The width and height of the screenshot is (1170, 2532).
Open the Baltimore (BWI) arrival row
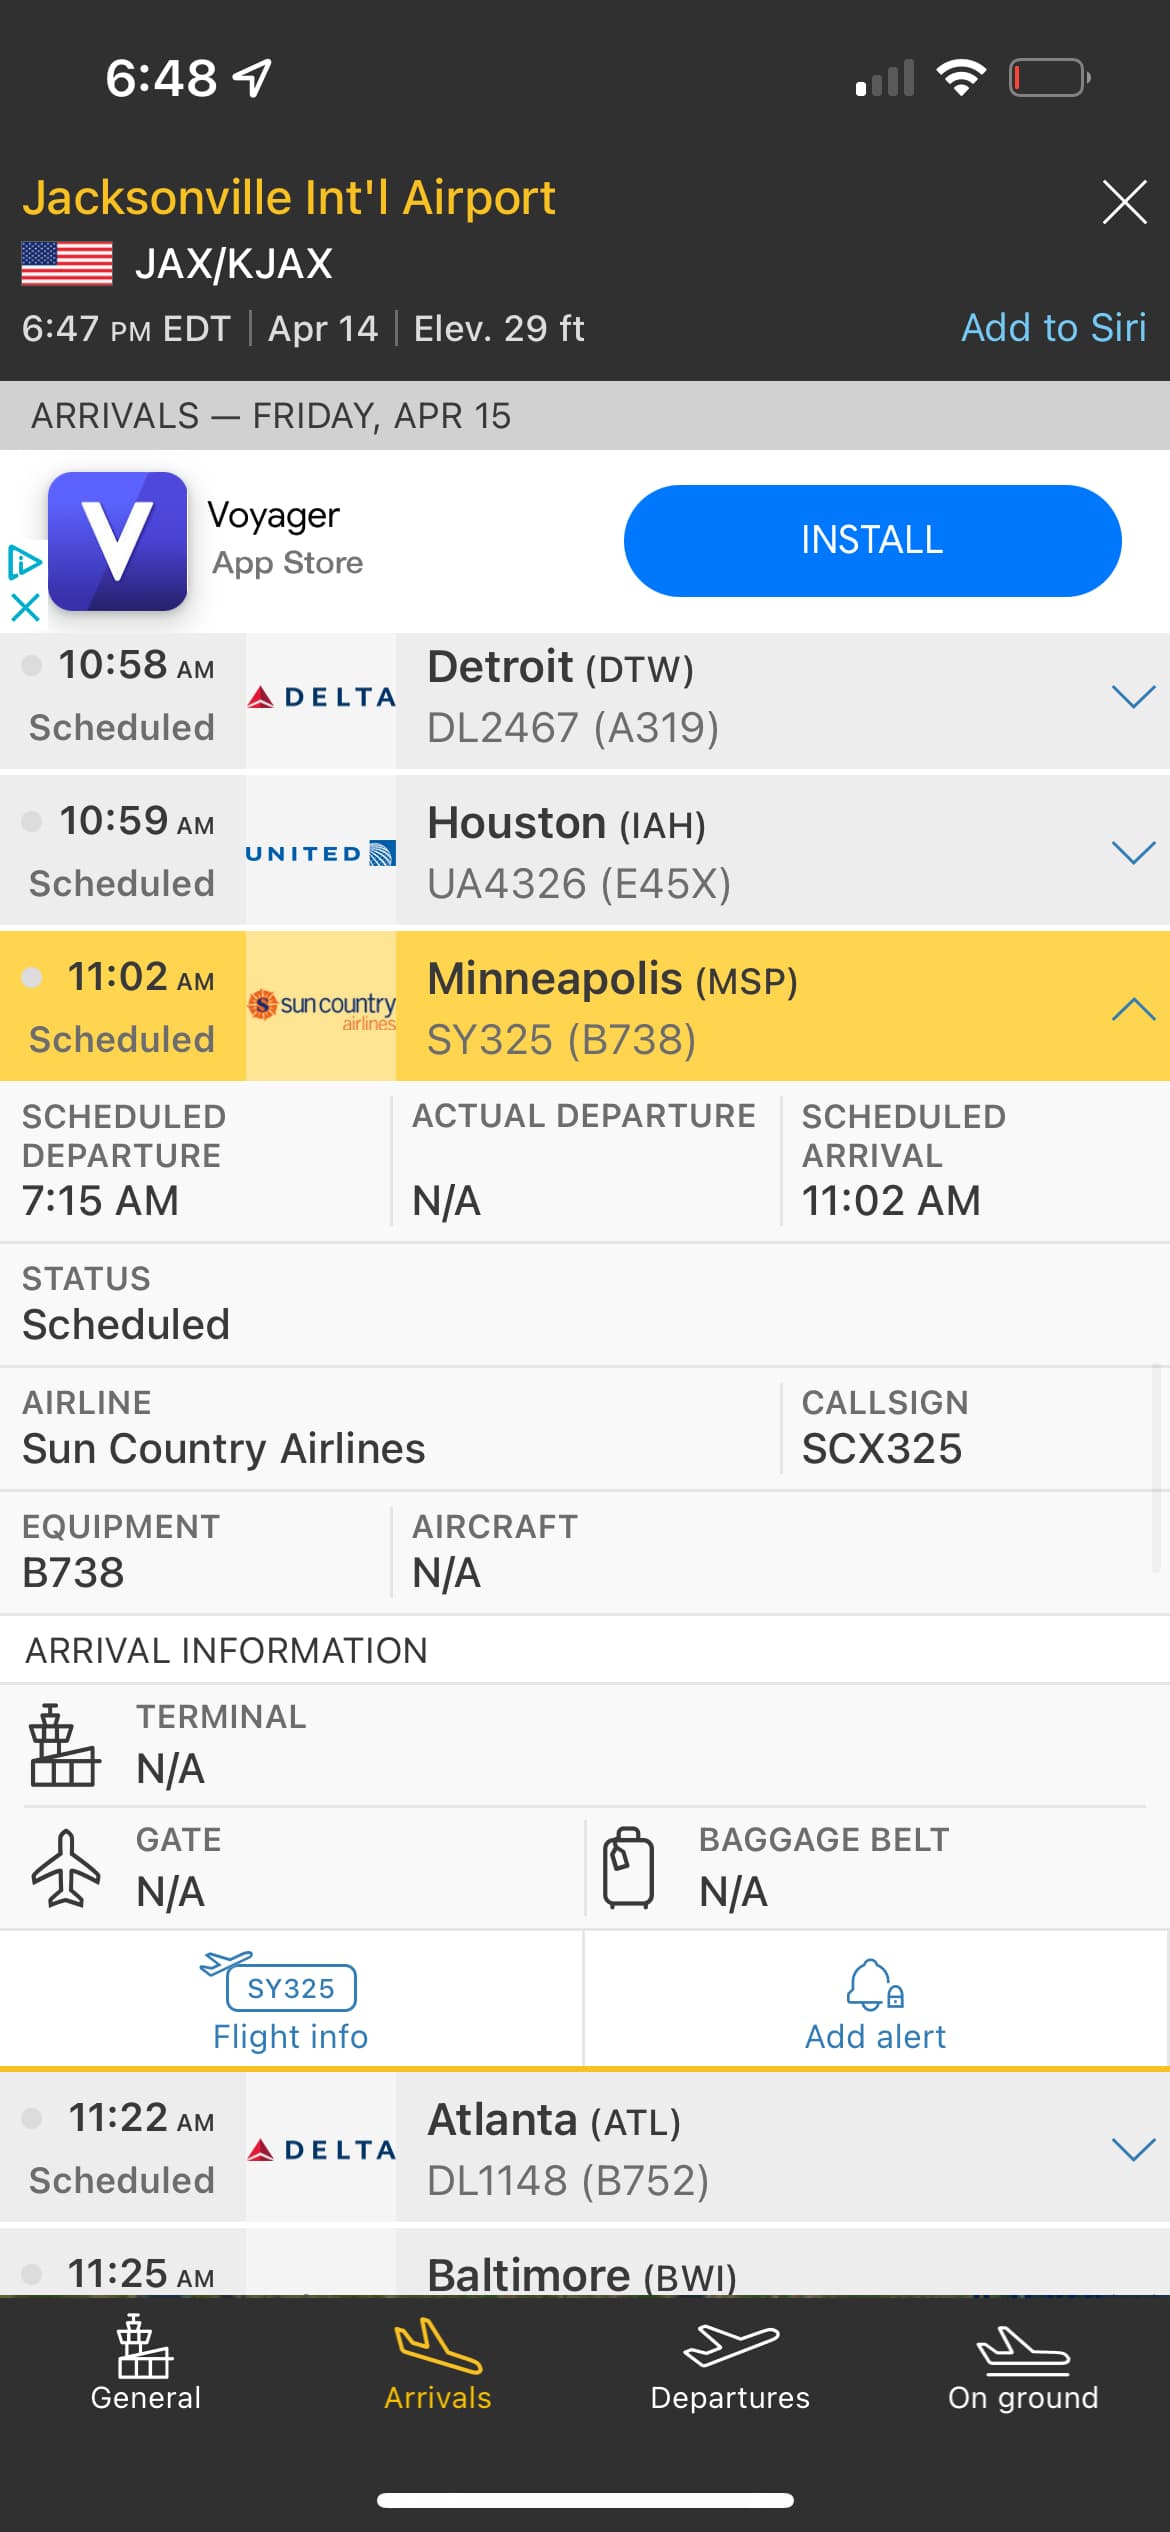pyautogui.click(x=580, y=2274)
